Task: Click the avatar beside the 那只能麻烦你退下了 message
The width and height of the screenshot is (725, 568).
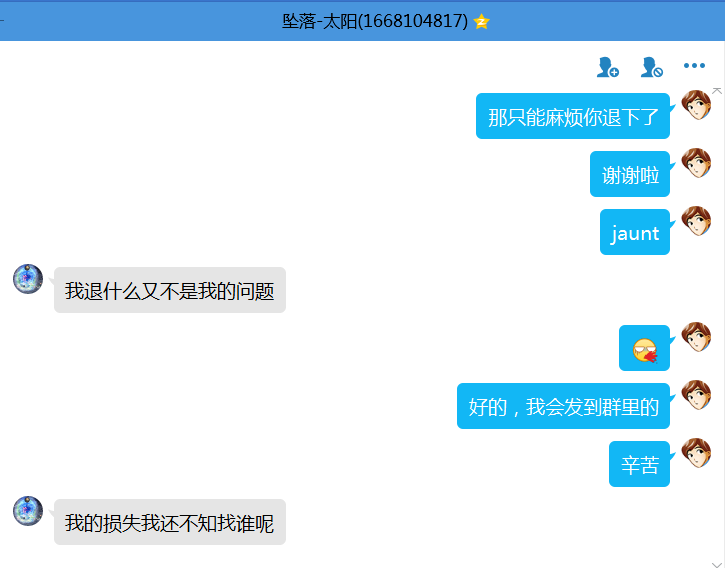Action: coord(696,104)
